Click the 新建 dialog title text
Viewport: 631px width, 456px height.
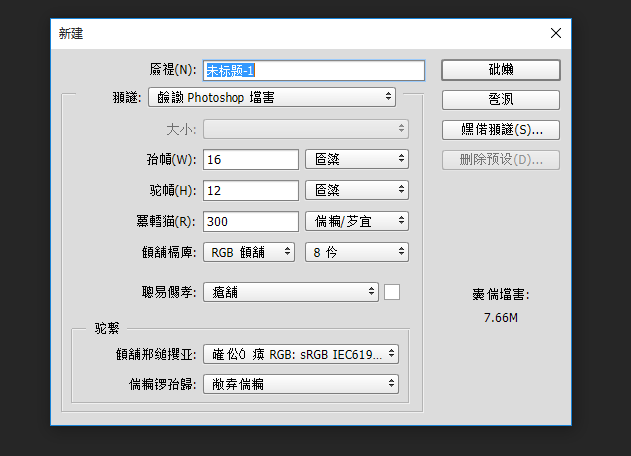click(71, 33)
